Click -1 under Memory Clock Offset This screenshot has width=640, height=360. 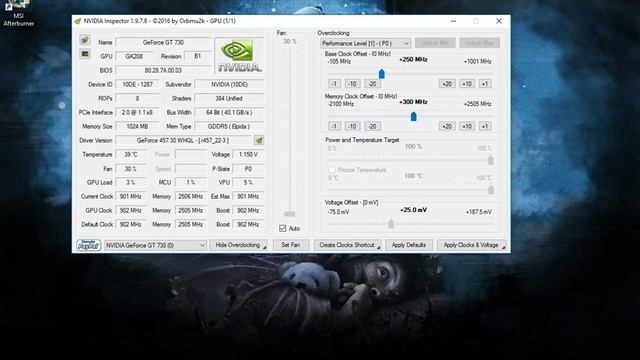click(334, 126)
